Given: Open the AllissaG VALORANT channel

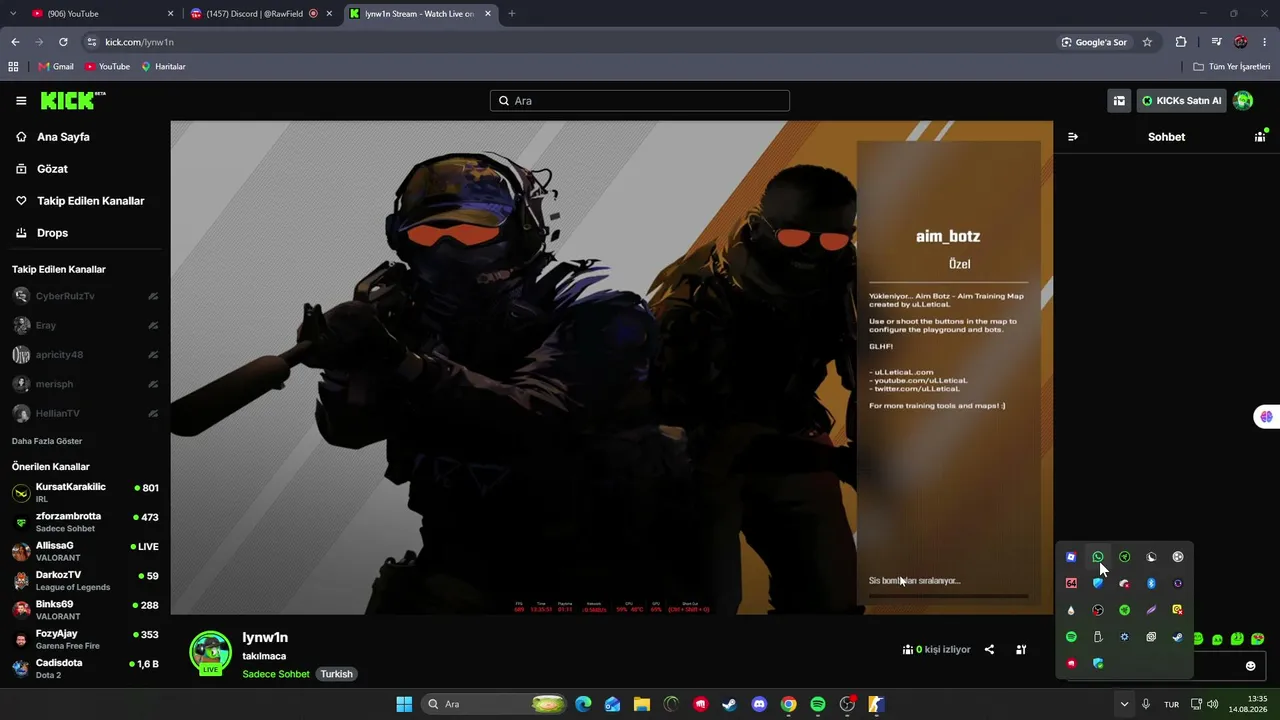Looking at the screenshot, I should [85, 551].
